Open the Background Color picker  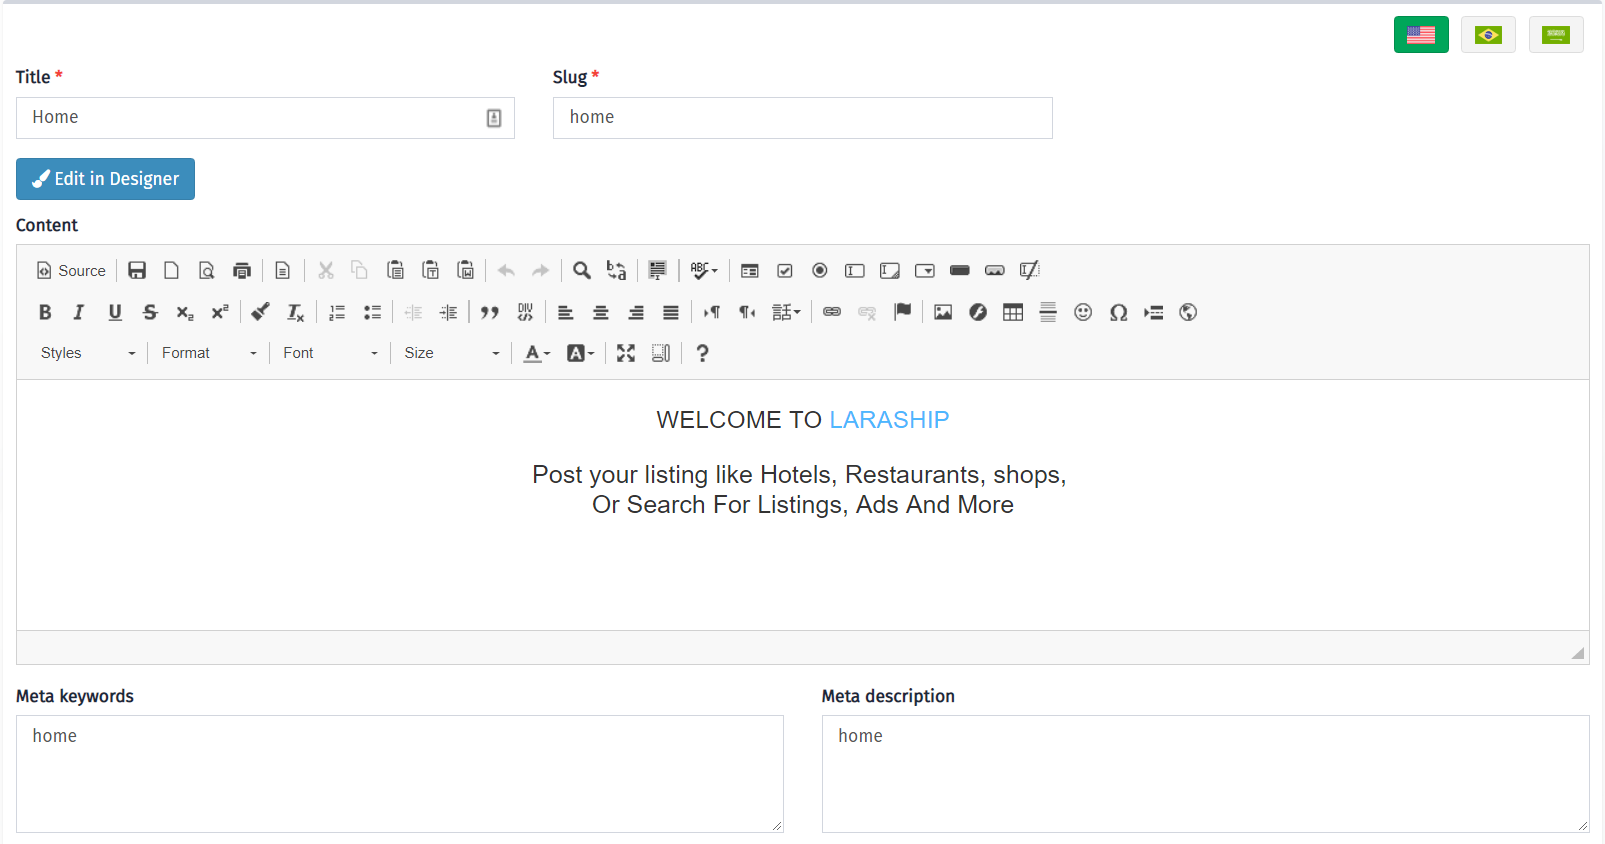click(580, 353)
